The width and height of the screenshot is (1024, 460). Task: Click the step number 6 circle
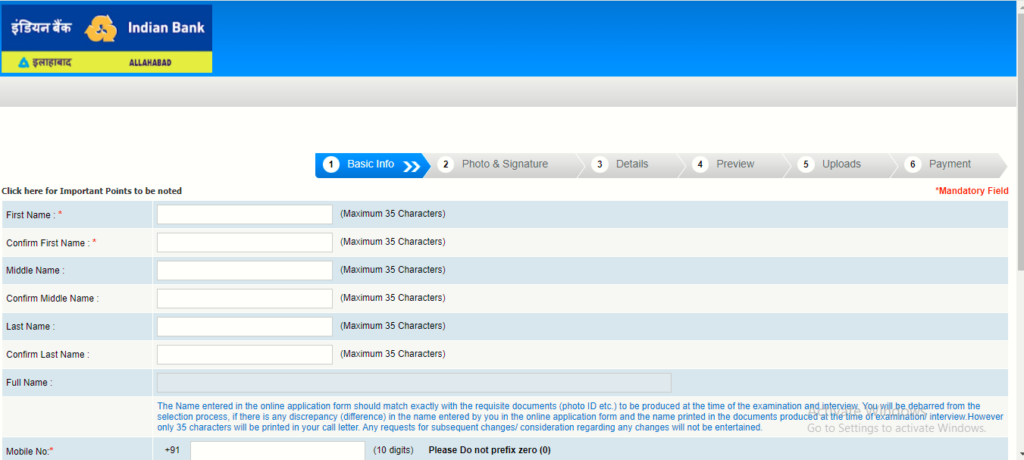[913, 165]
